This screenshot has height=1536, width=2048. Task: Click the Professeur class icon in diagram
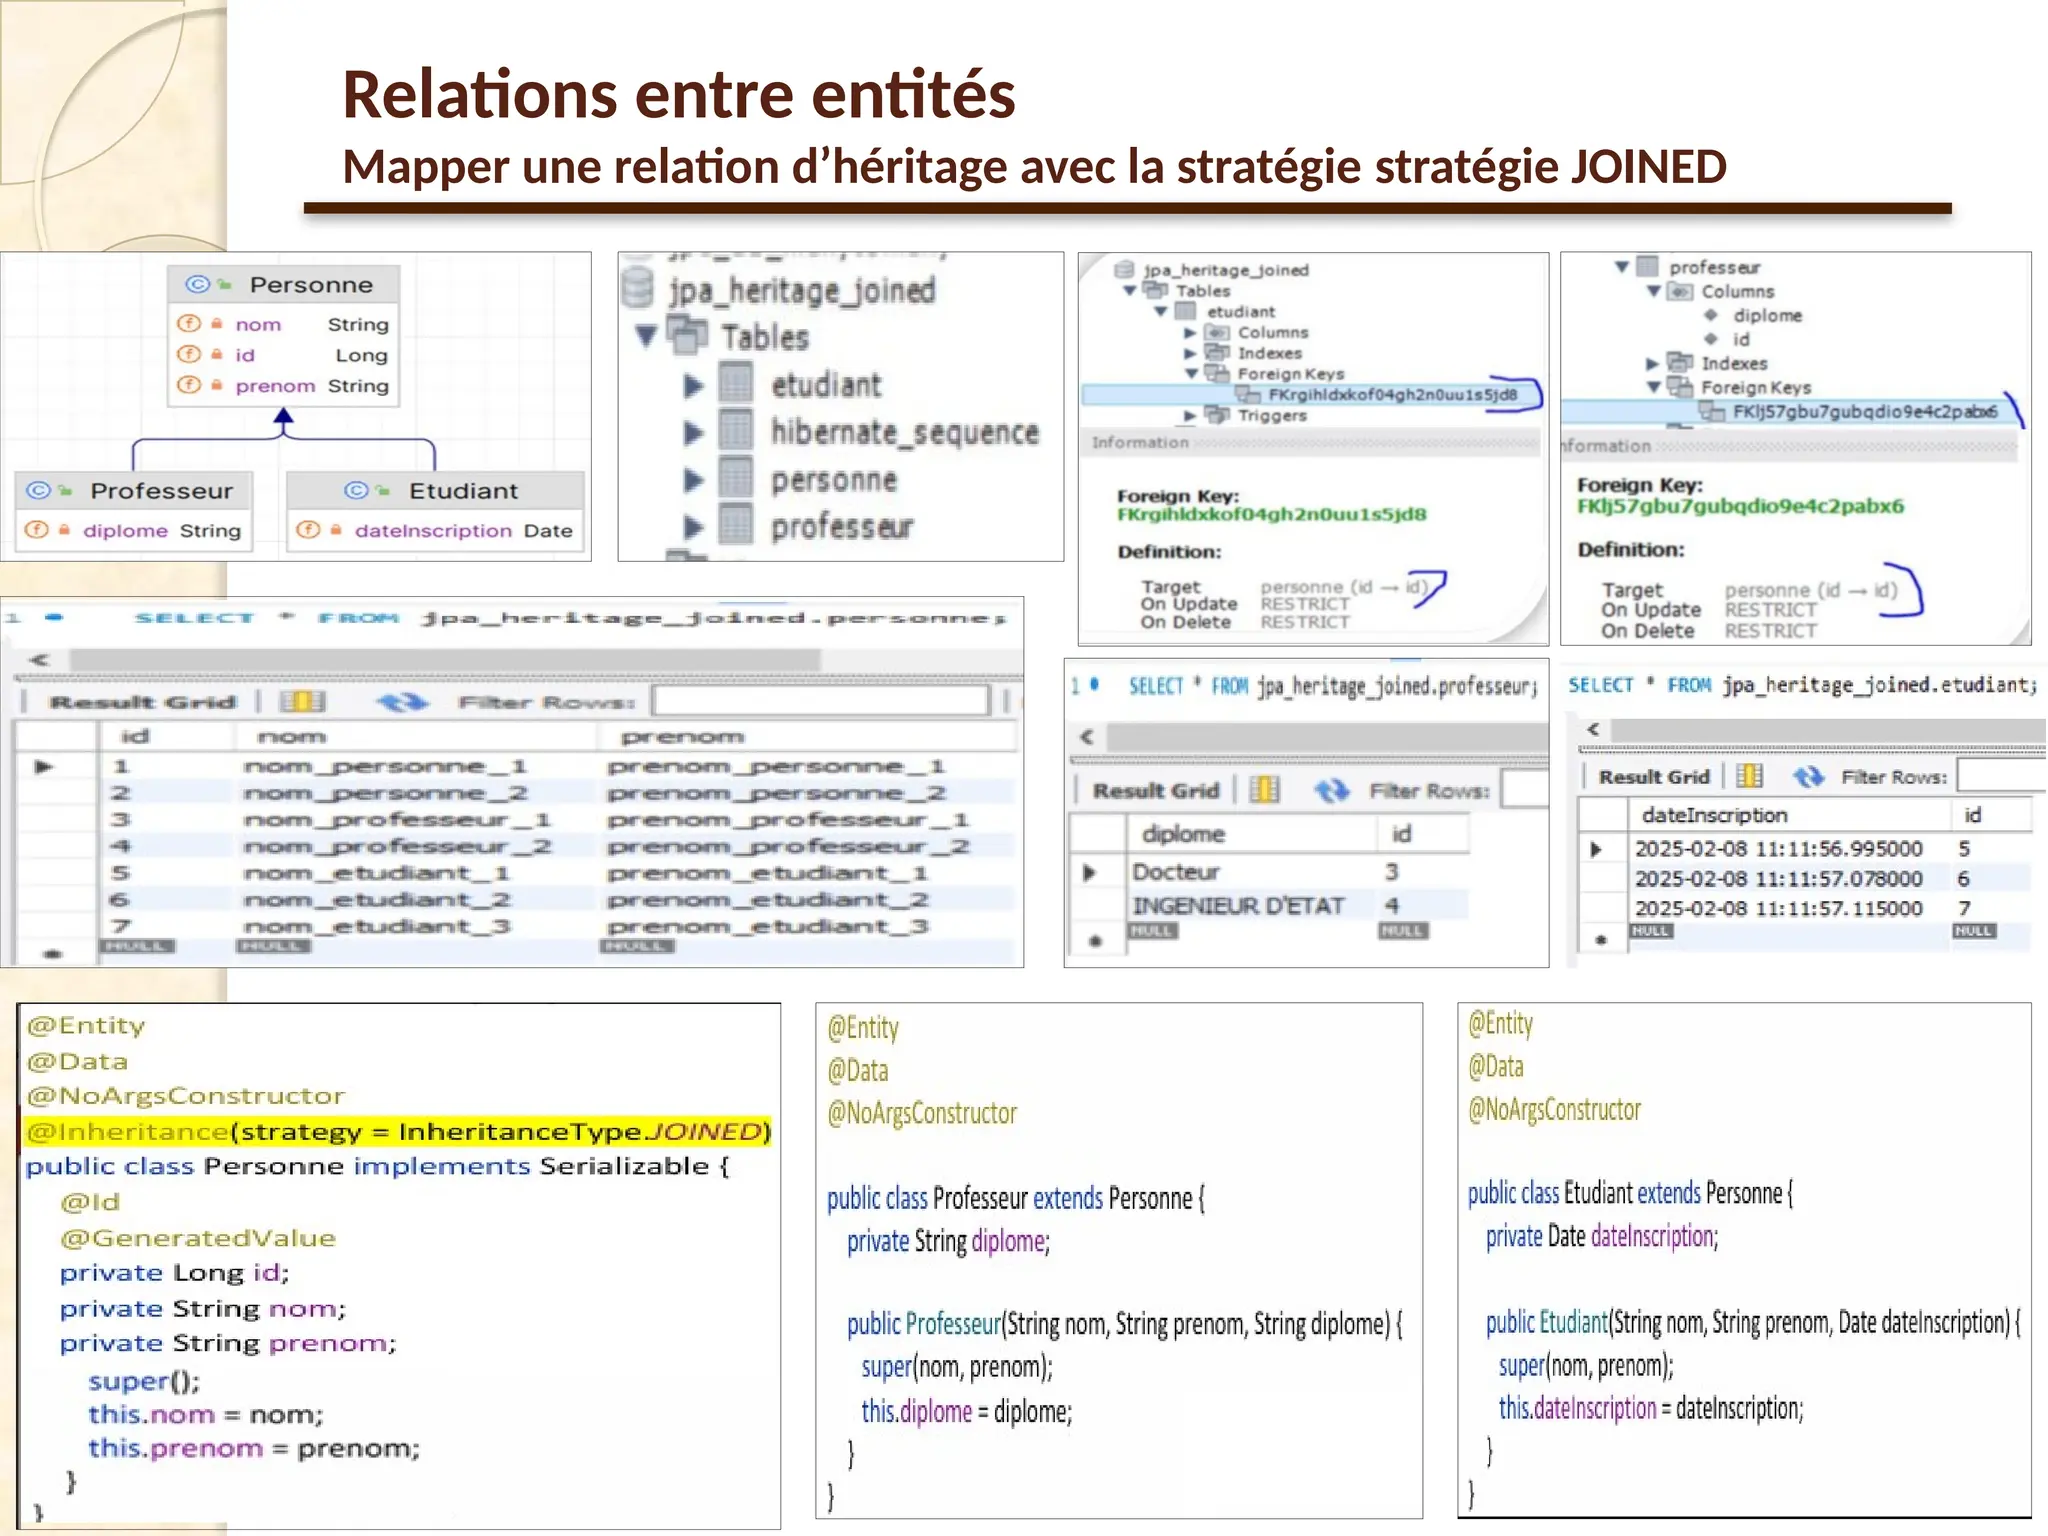(x=38, y=491)
